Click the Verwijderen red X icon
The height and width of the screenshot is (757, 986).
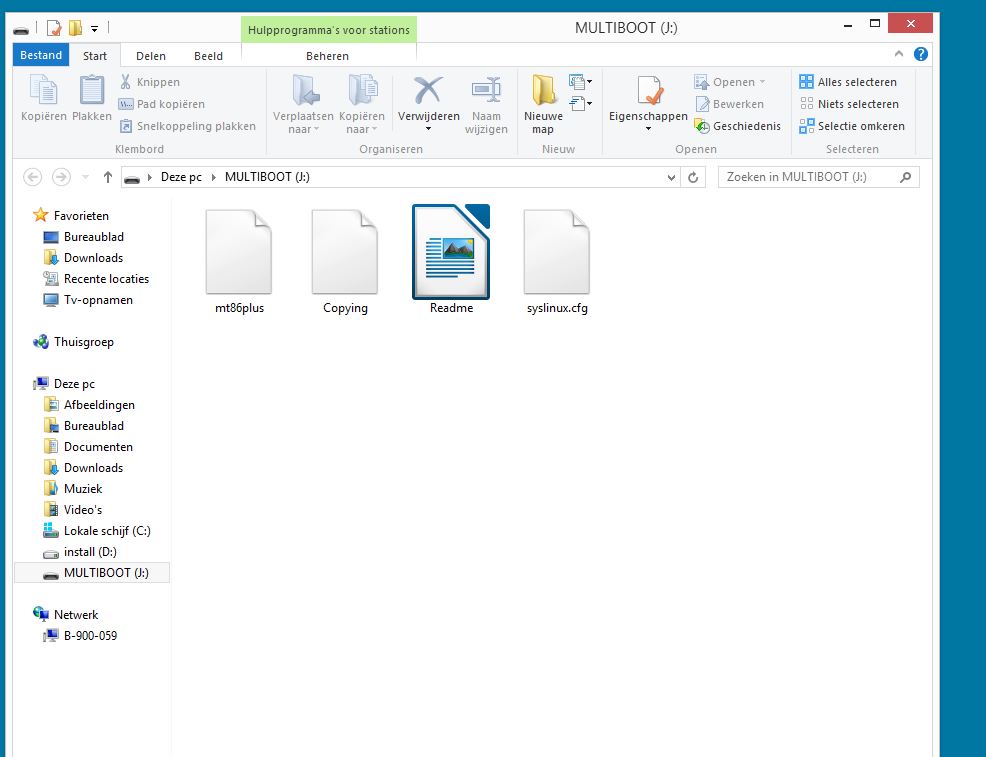(428, 91)
